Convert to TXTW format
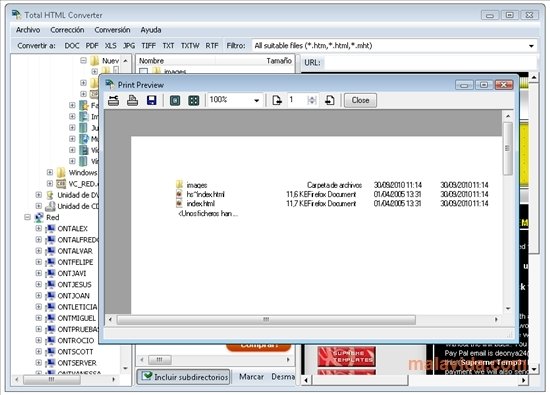 [190, 46]
